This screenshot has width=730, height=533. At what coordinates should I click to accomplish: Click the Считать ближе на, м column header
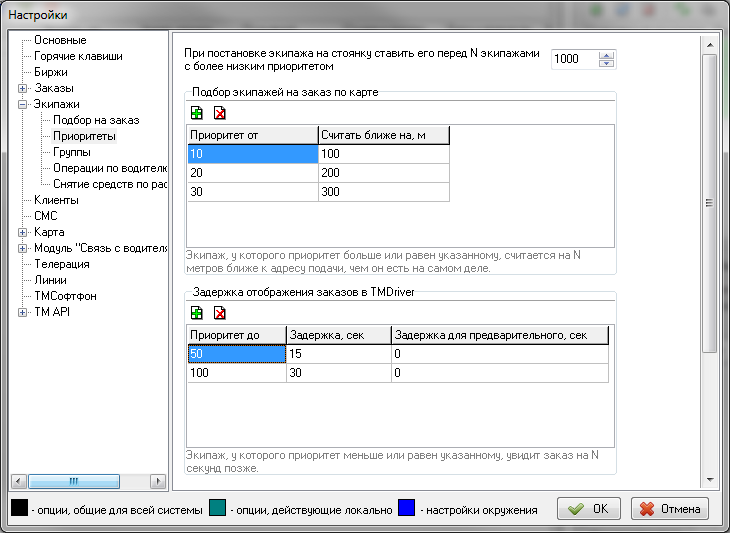pyautogui.click(x=384, y=135)
